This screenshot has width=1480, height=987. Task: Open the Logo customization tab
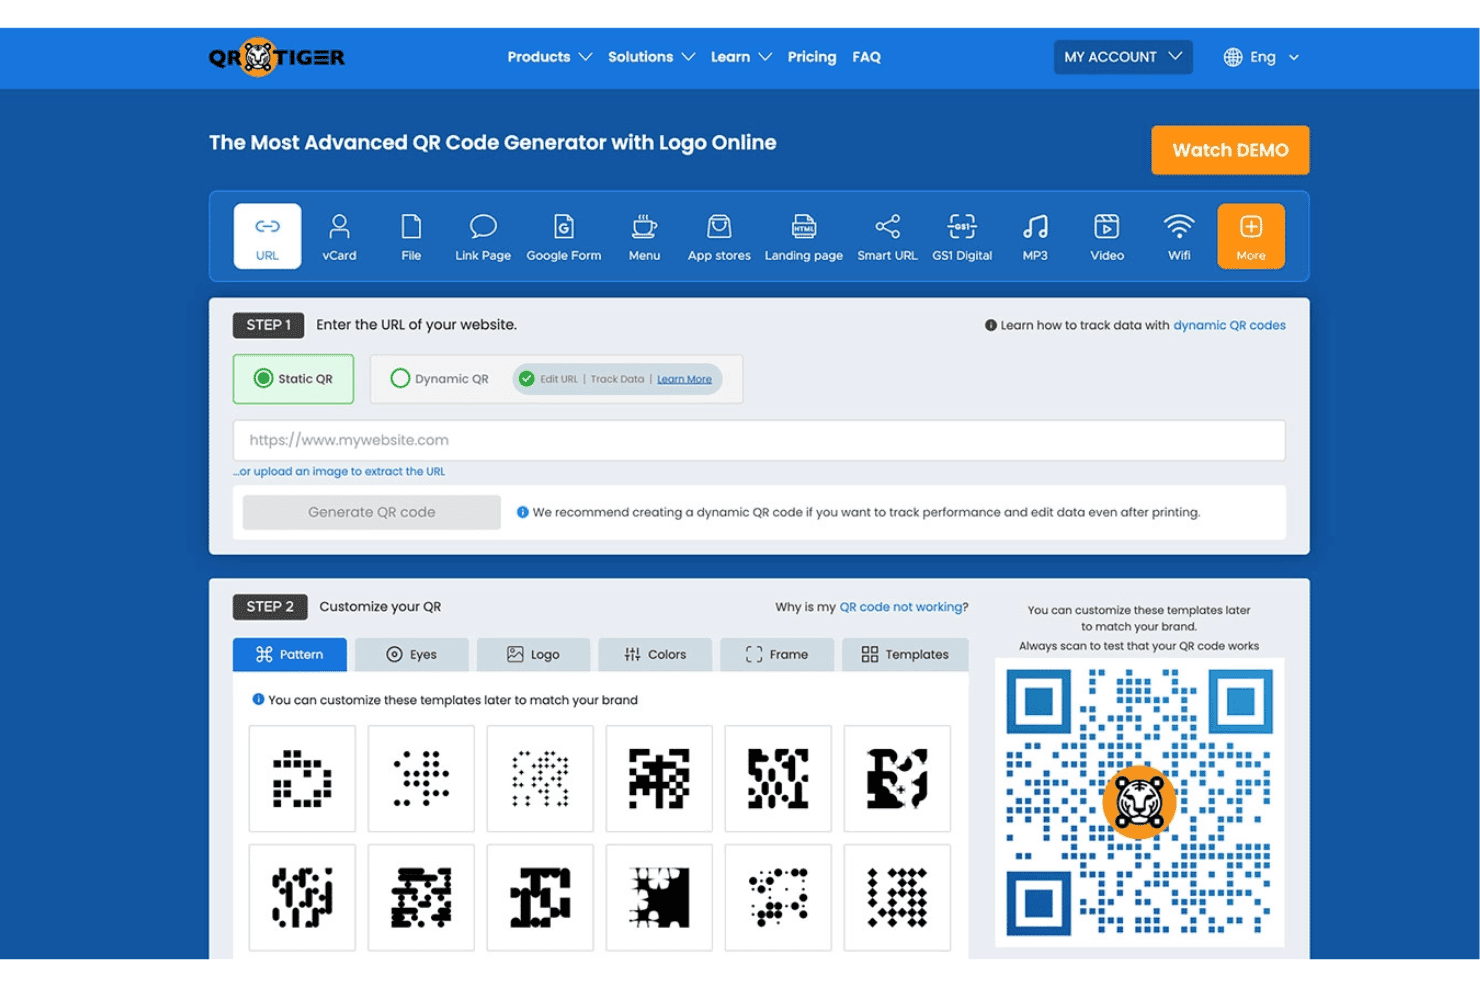point(533,654)
